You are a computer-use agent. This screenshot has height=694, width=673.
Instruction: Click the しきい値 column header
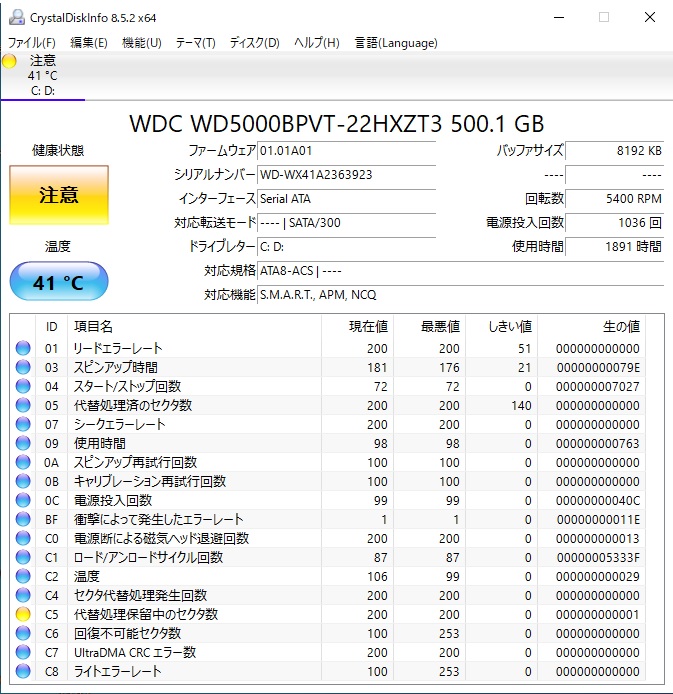[502, 327]
